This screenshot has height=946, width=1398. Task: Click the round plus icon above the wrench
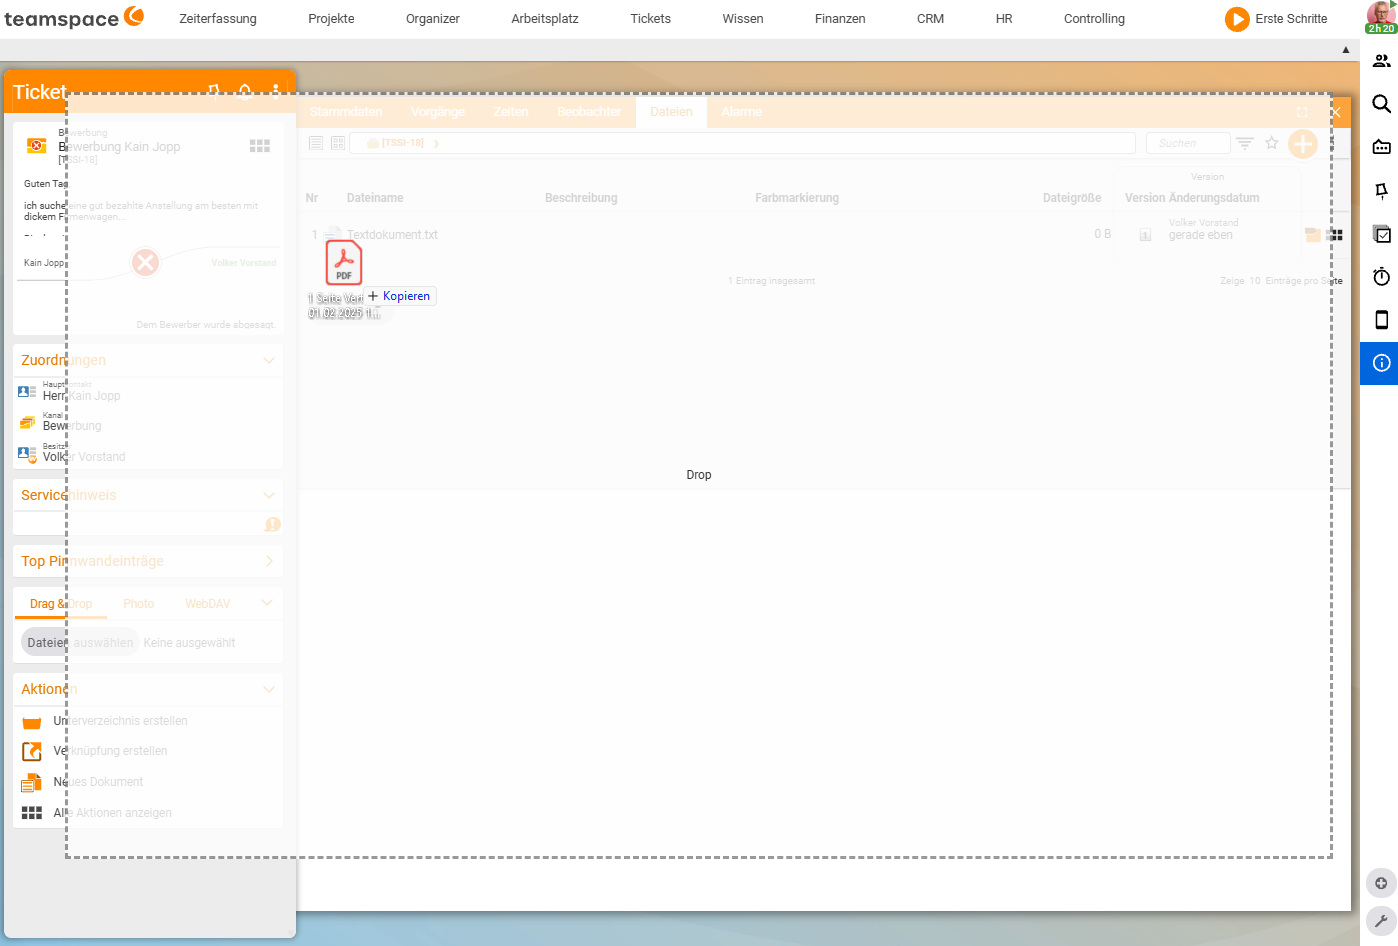tap(1381, 883)
